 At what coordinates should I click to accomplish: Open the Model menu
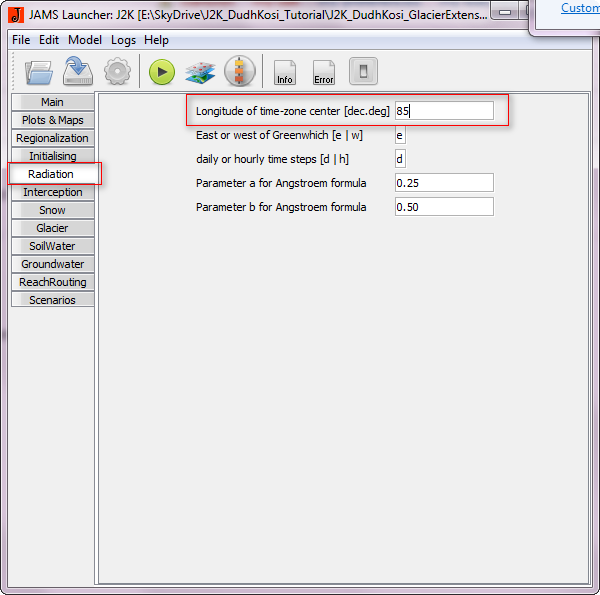coord(85,40)
